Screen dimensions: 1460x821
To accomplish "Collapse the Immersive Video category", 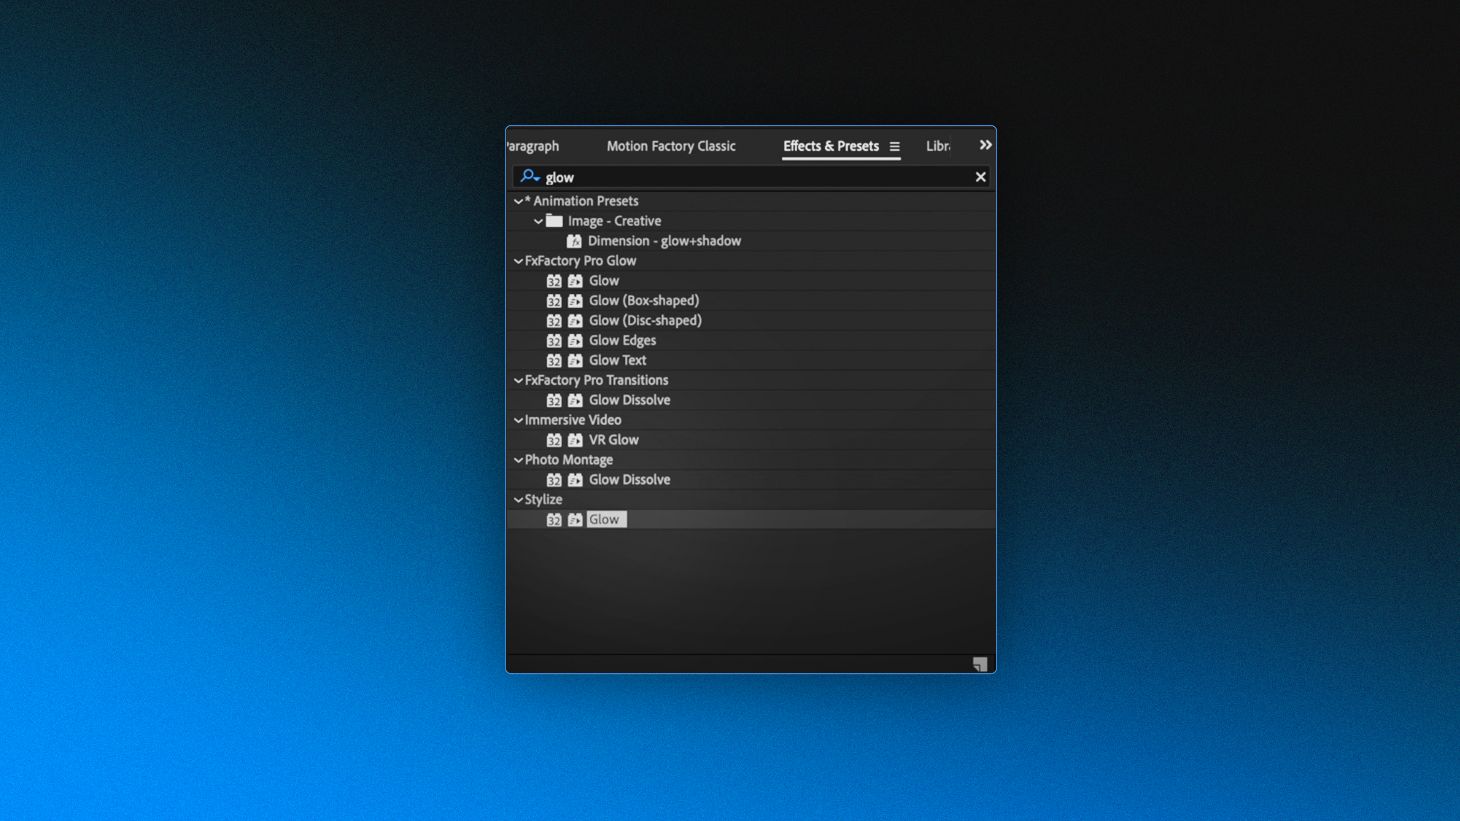I will [x=518, y=420].
